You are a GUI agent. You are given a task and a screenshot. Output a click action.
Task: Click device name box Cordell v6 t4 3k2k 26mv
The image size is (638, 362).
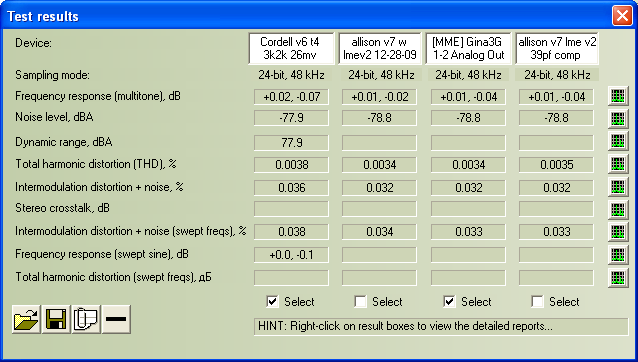[x=291, y=48]
